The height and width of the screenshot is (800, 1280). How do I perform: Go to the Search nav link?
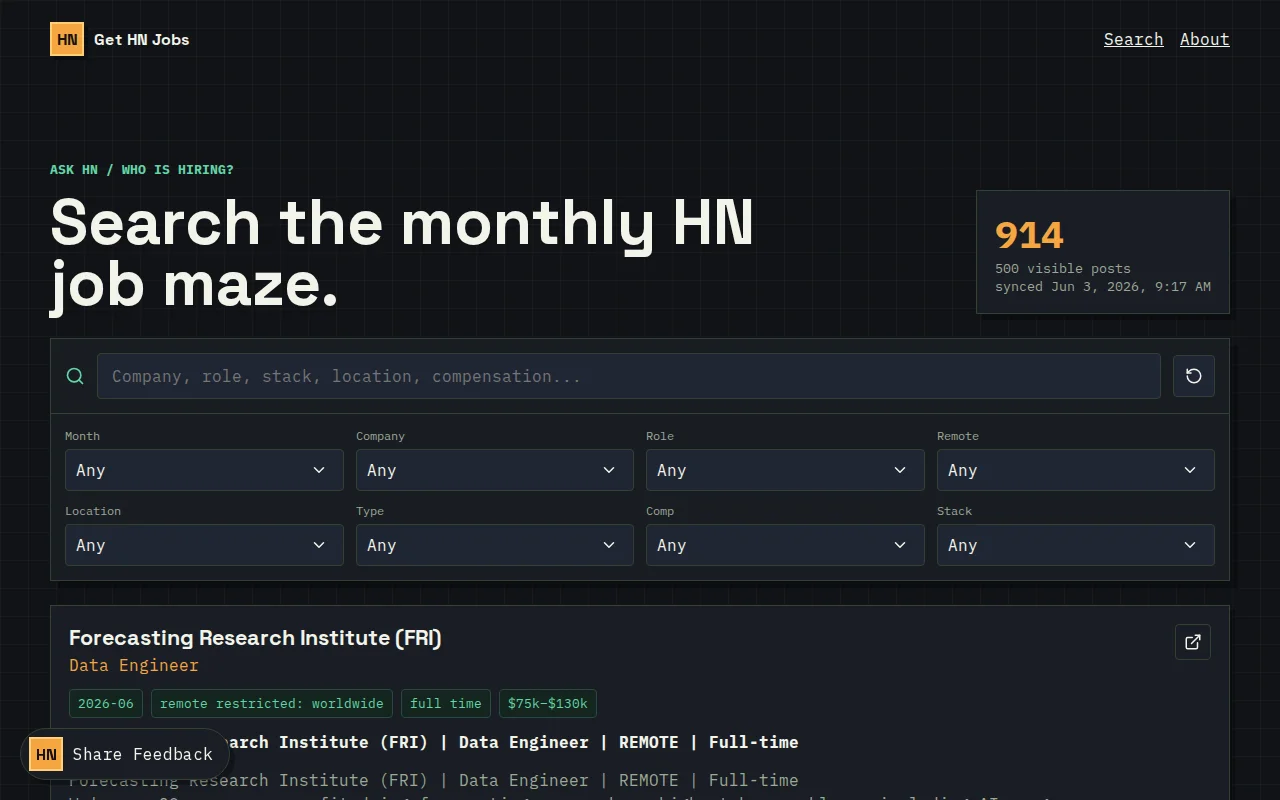pos(1133,40)
